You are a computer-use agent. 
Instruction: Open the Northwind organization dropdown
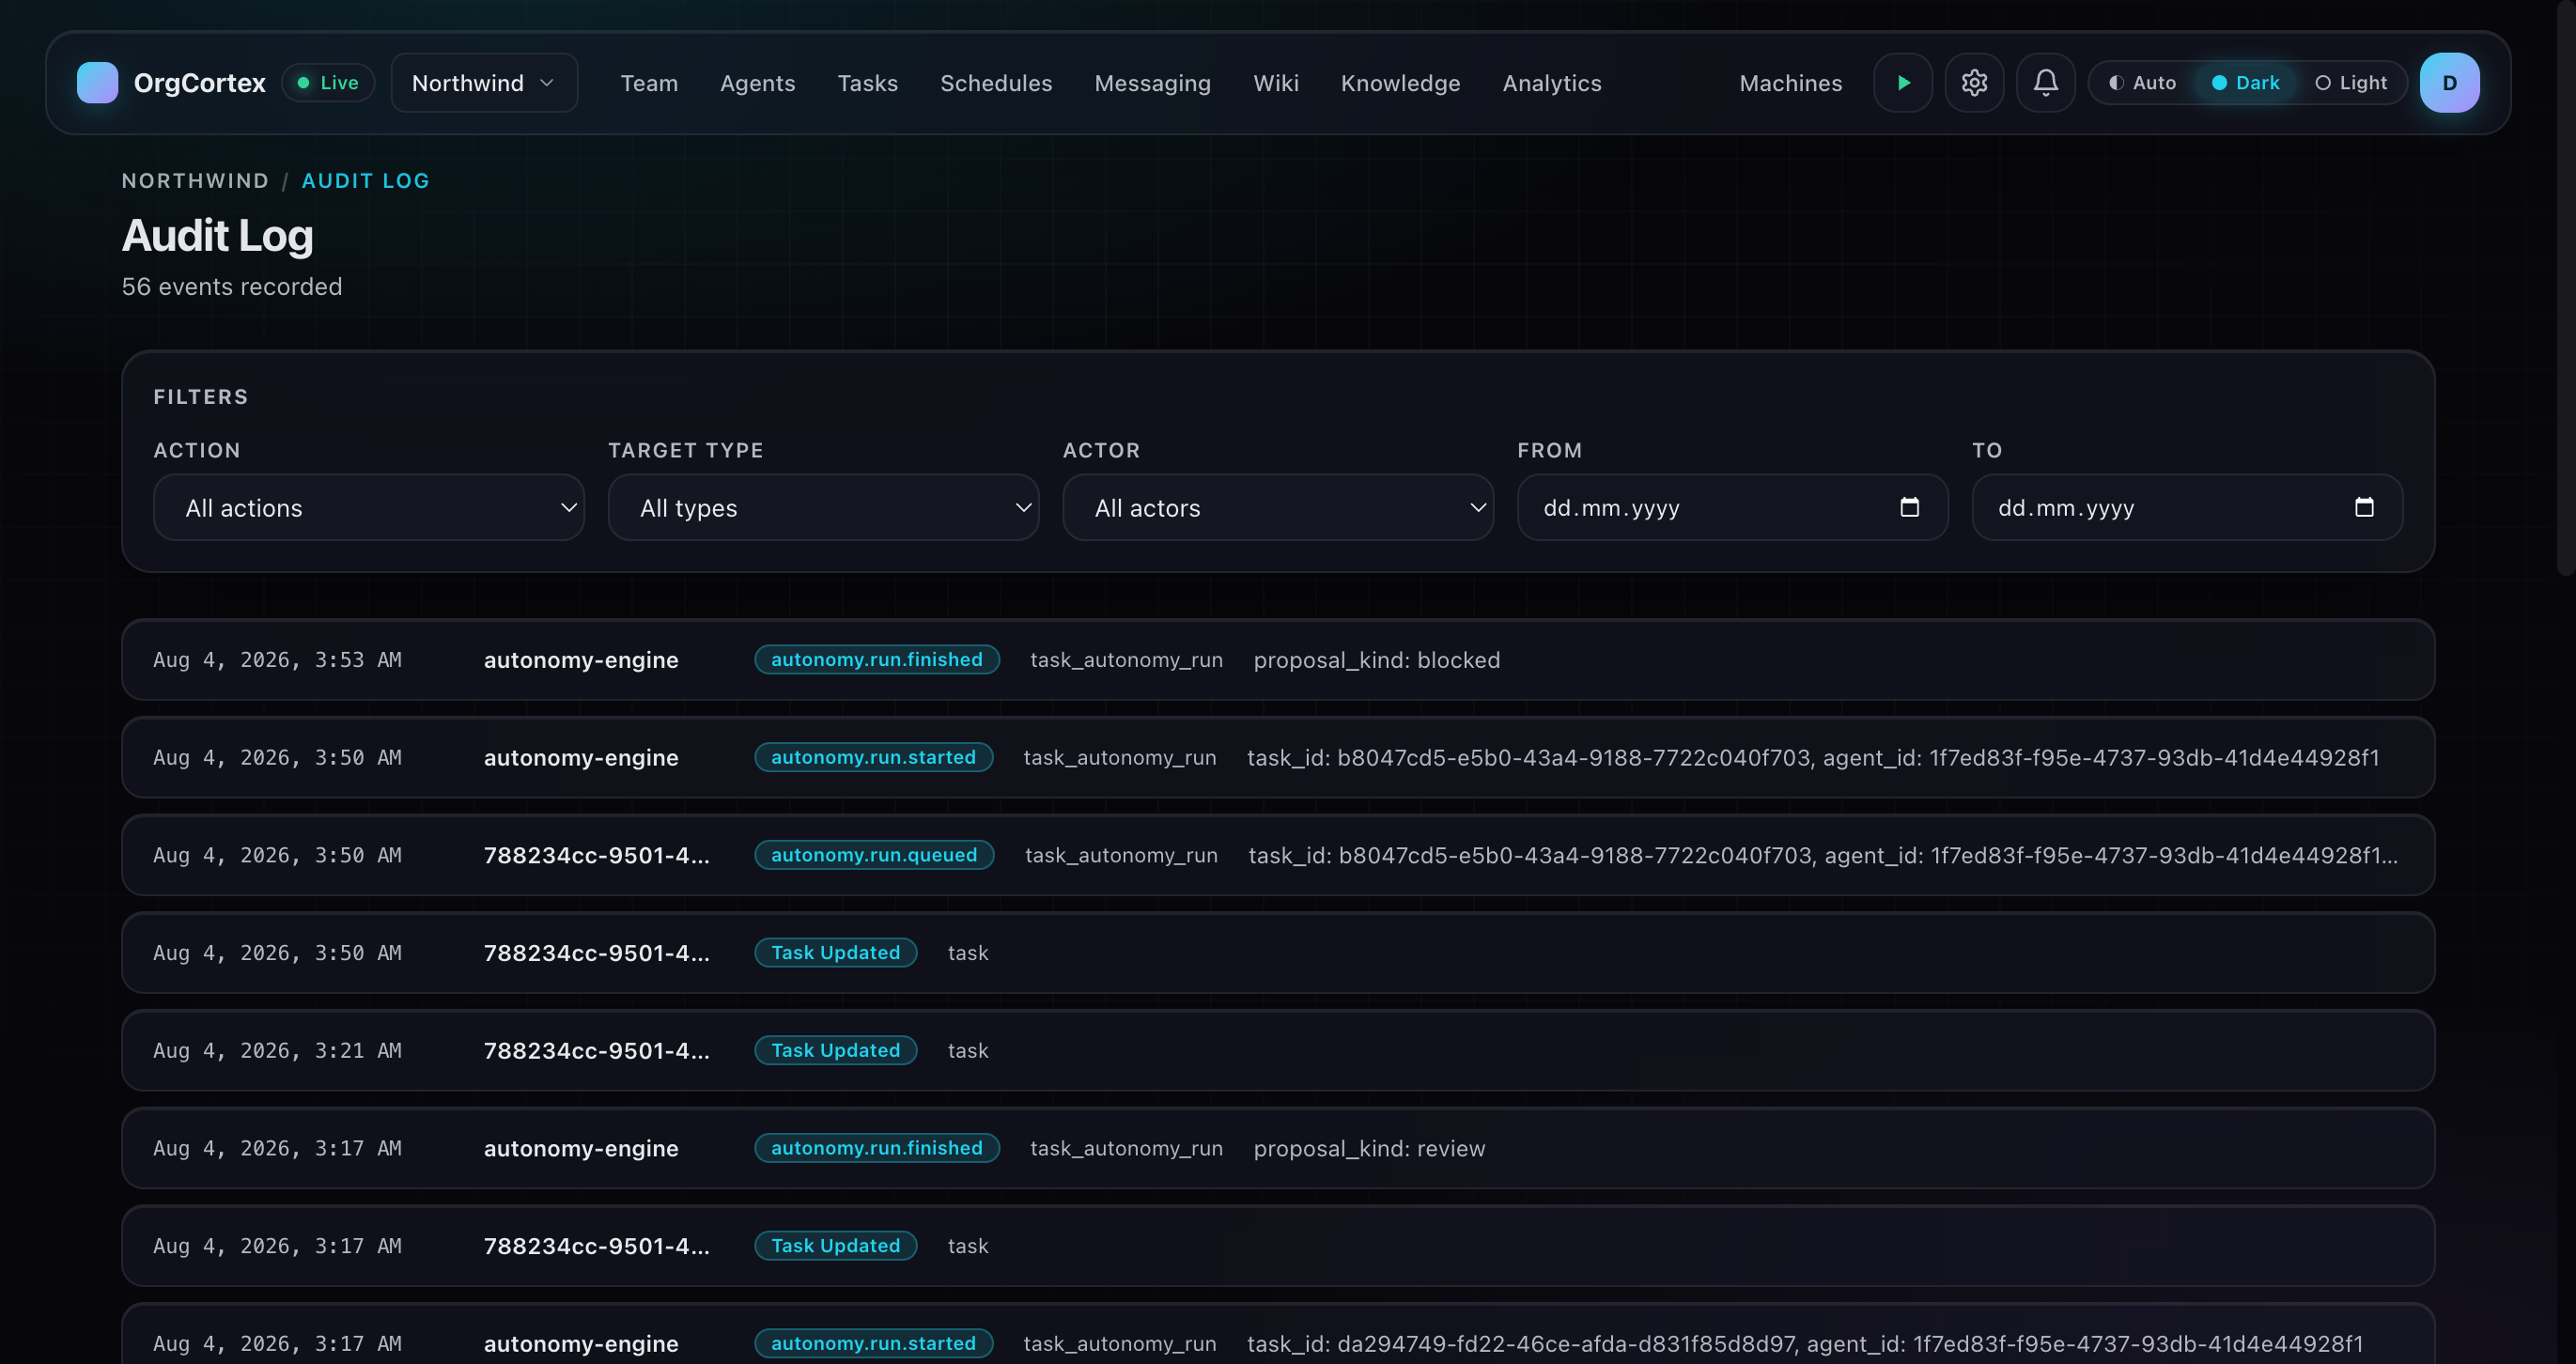(484, 83)
